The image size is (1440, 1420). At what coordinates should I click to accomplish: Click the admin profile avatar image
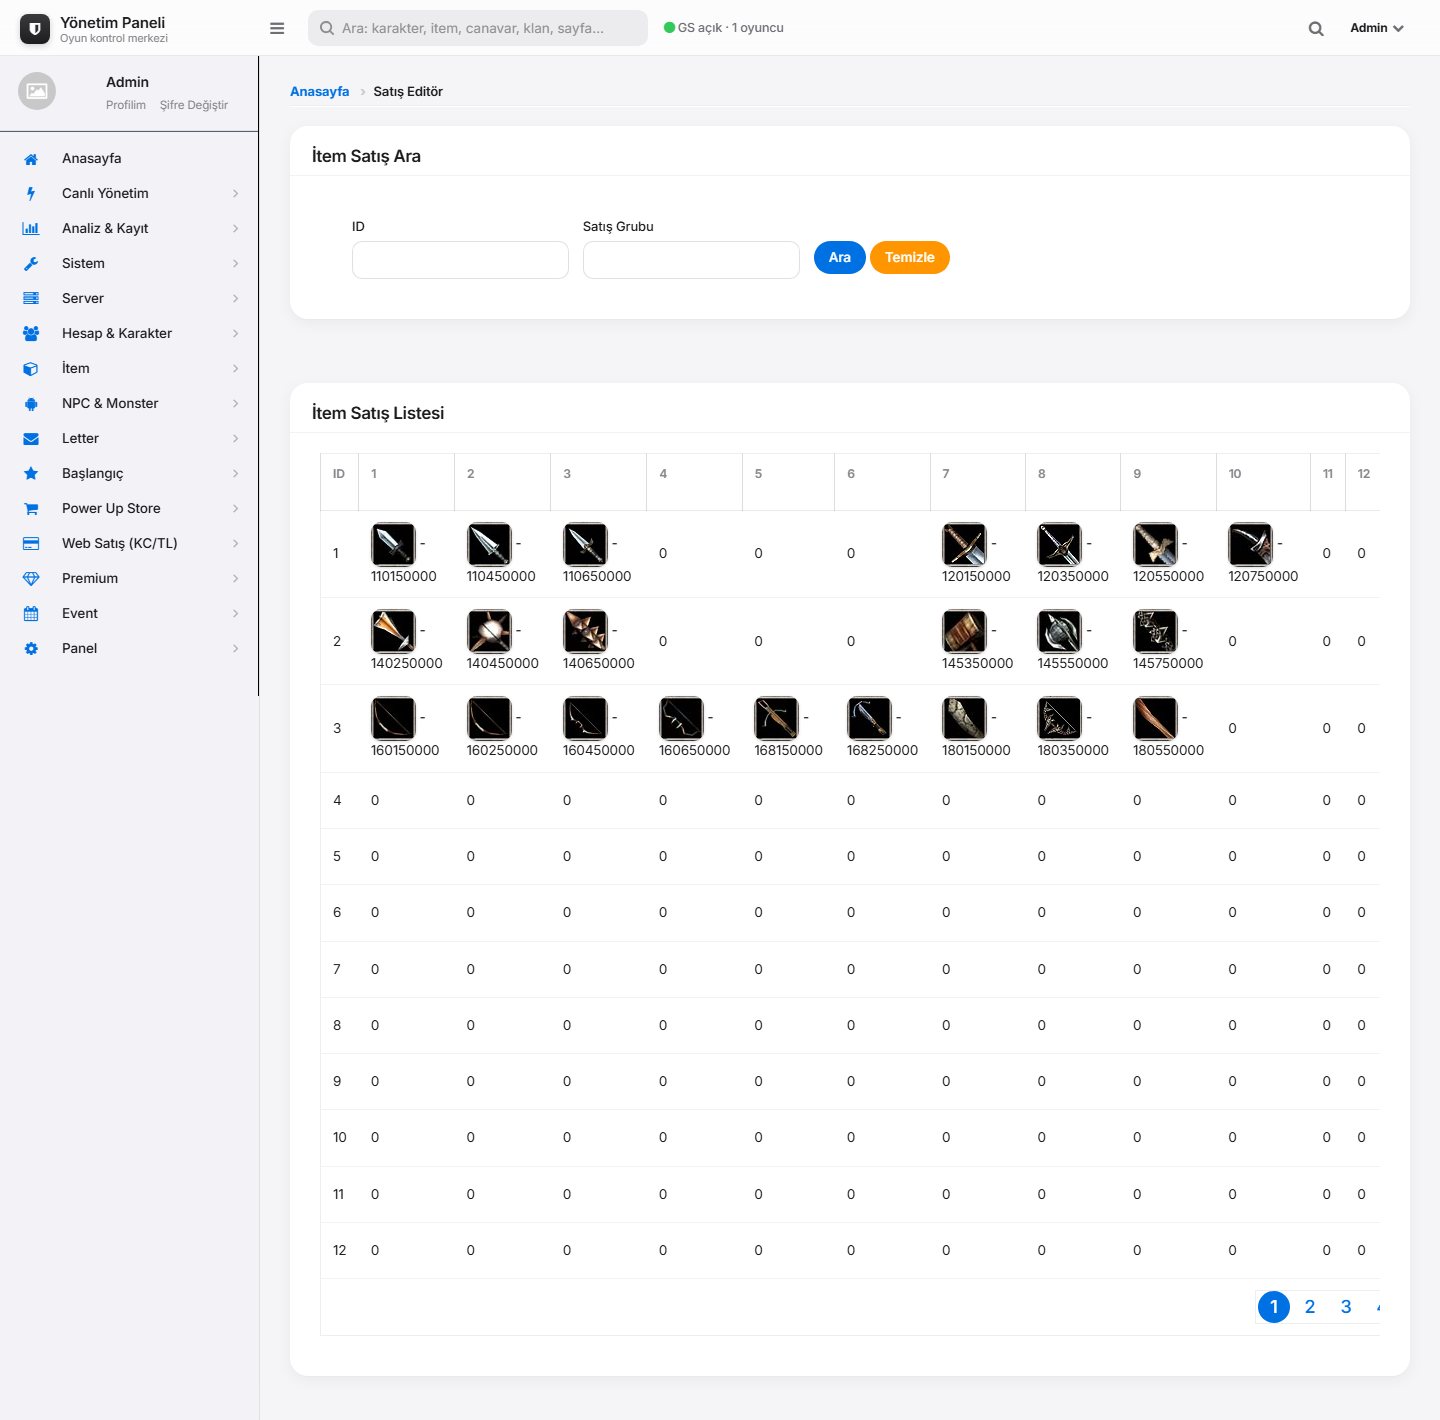click(37, 91)
